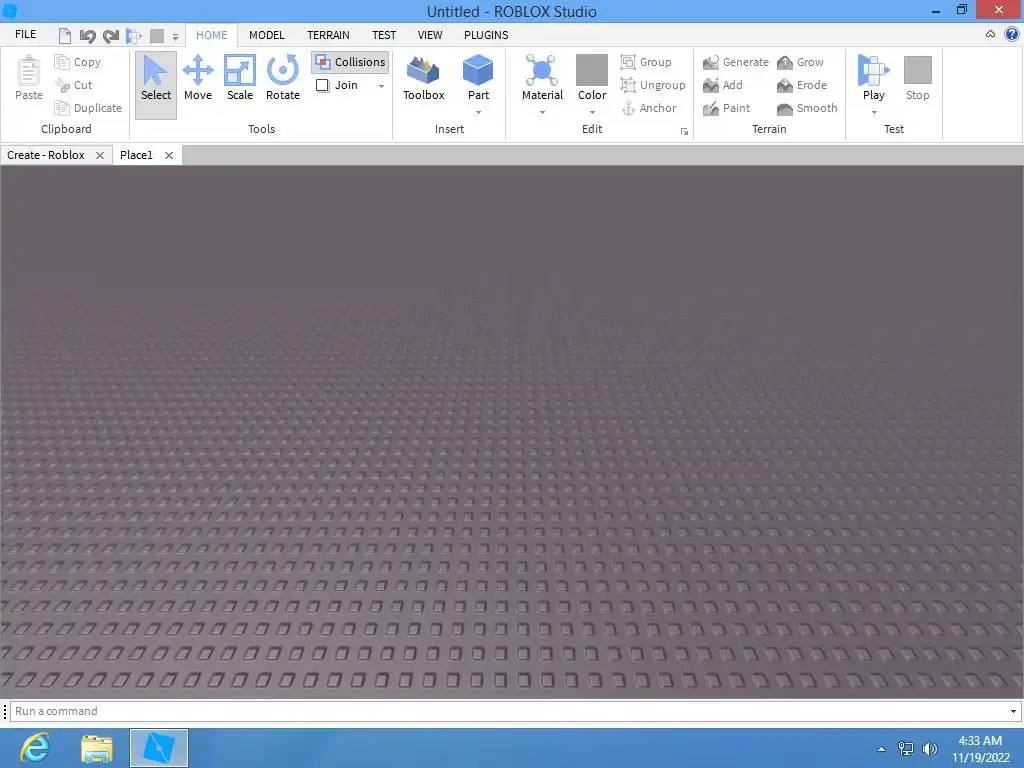
Task: Collapse the ribbon with the caret
Action: (990, 35)
